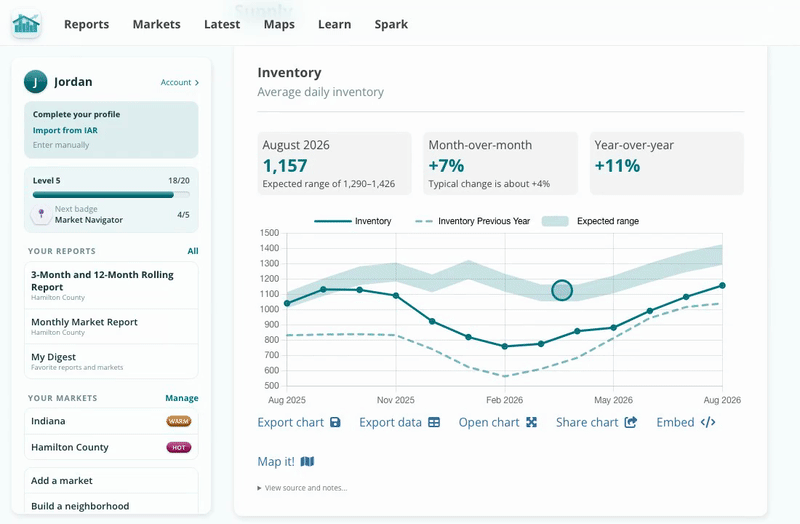Open the Reports menu
The image size is (800, 524).
[x=86, y=24]
